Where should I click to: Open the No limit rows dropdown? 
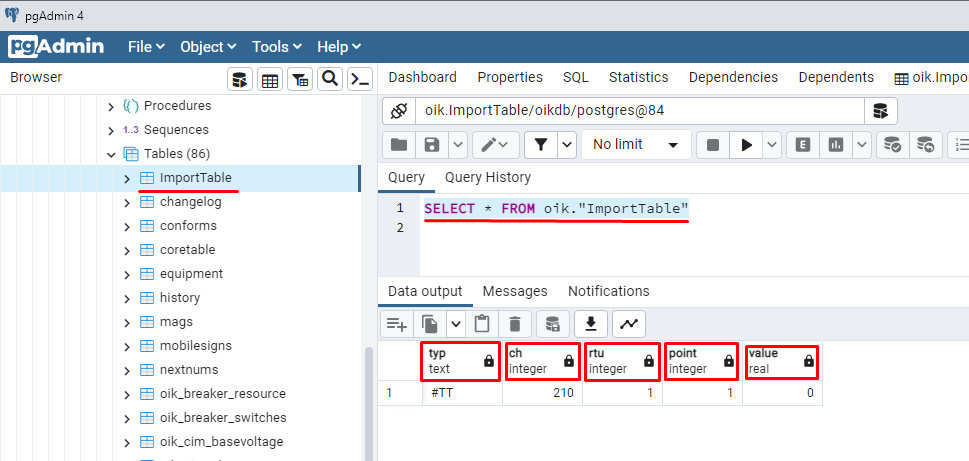636,145
